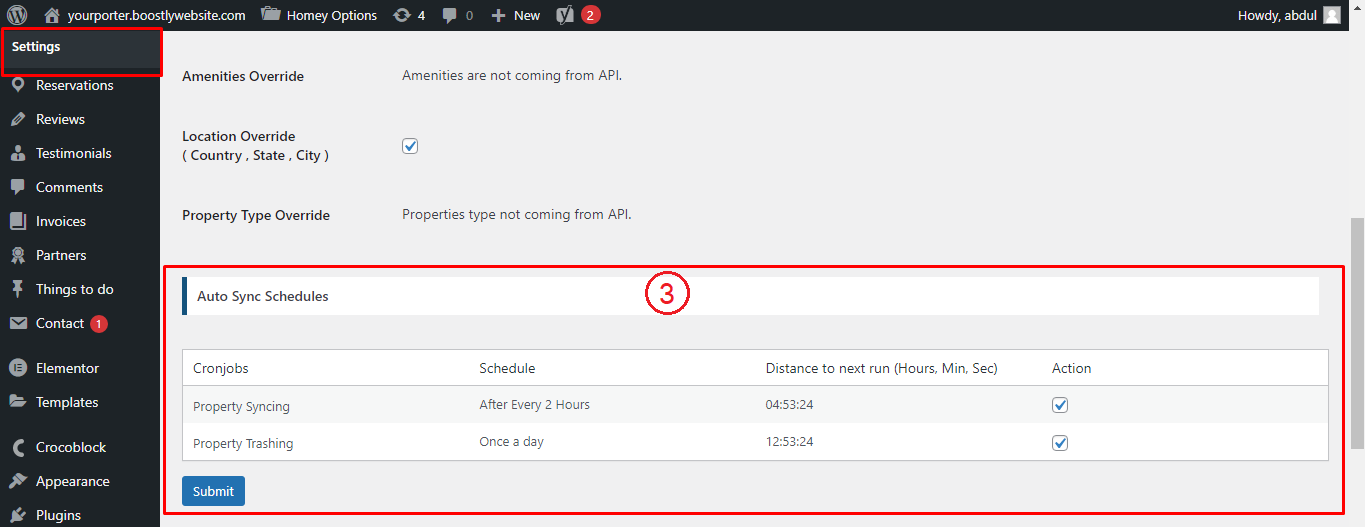Click the Invoices book icon

(17, 221)
